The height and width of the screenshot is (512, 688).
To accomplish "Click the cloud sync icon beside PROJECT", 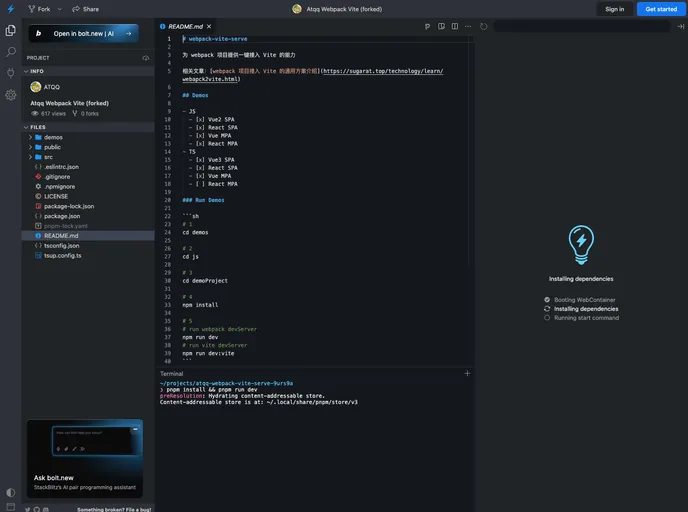I will click(x=146, y=58).
